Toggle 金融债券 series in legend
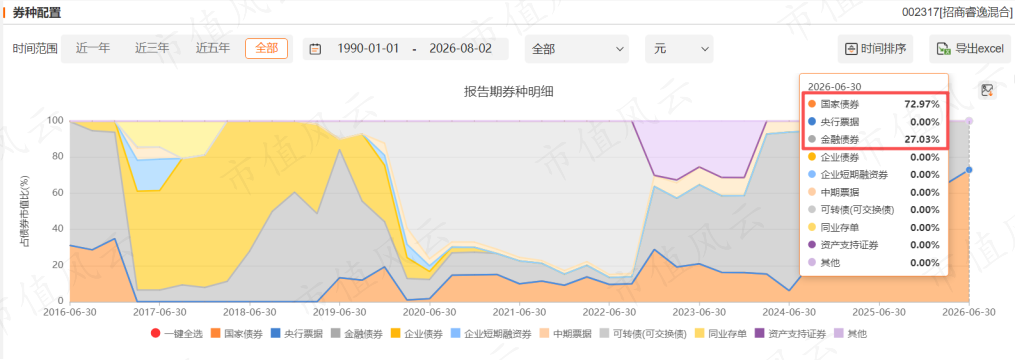Screen dimensions: 1015x360 click(357, 334)
